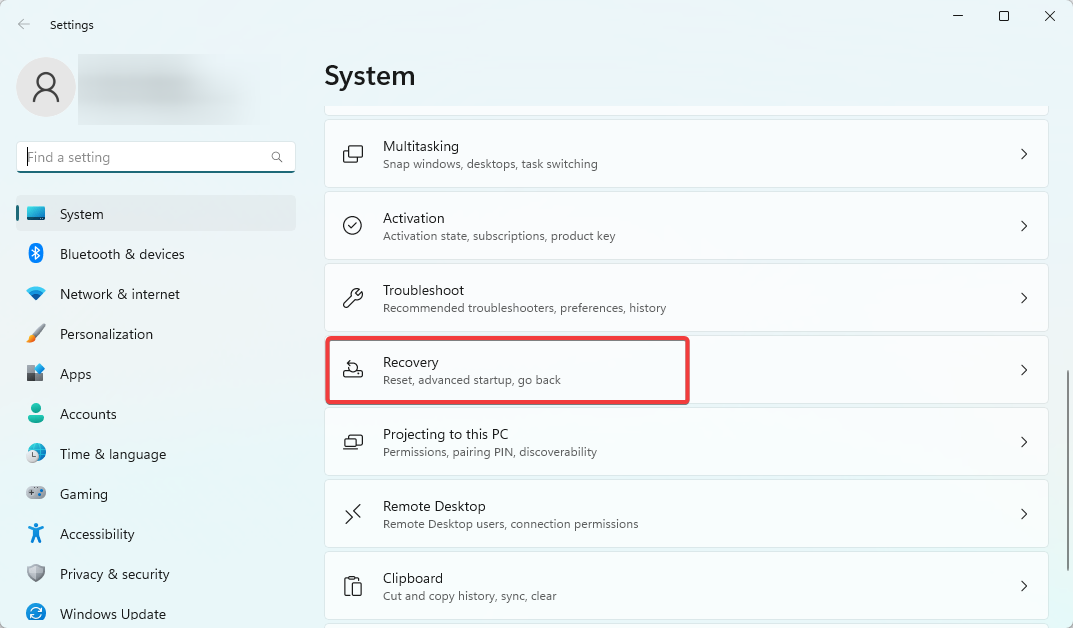This screenshot has height=628, width=1073.
Task: Click the Settings window title text
Action: click(x=72, y=25)
